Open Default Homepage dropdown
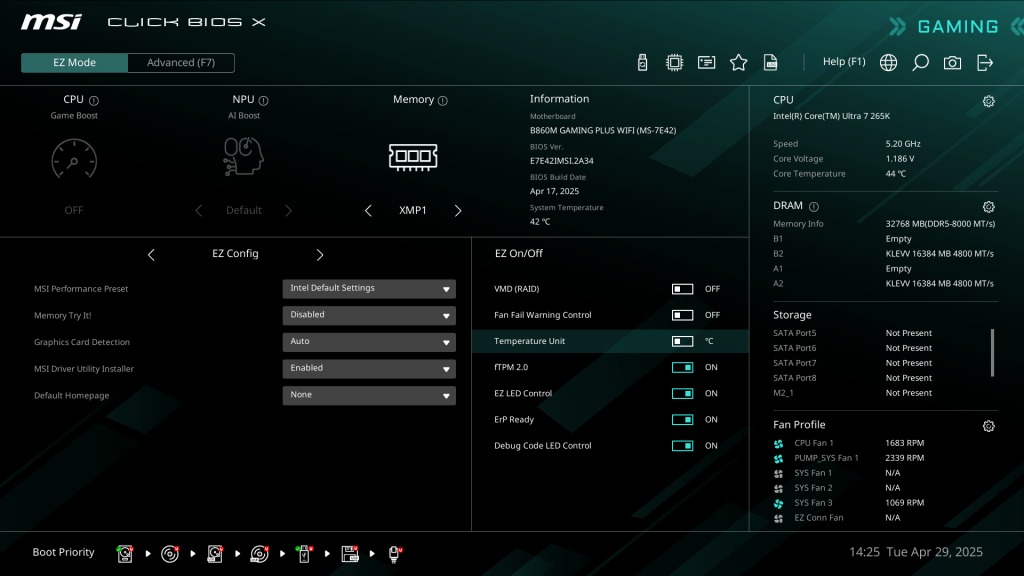The image size is (1024, 576). pyautogui.click(x=369, y=396)
